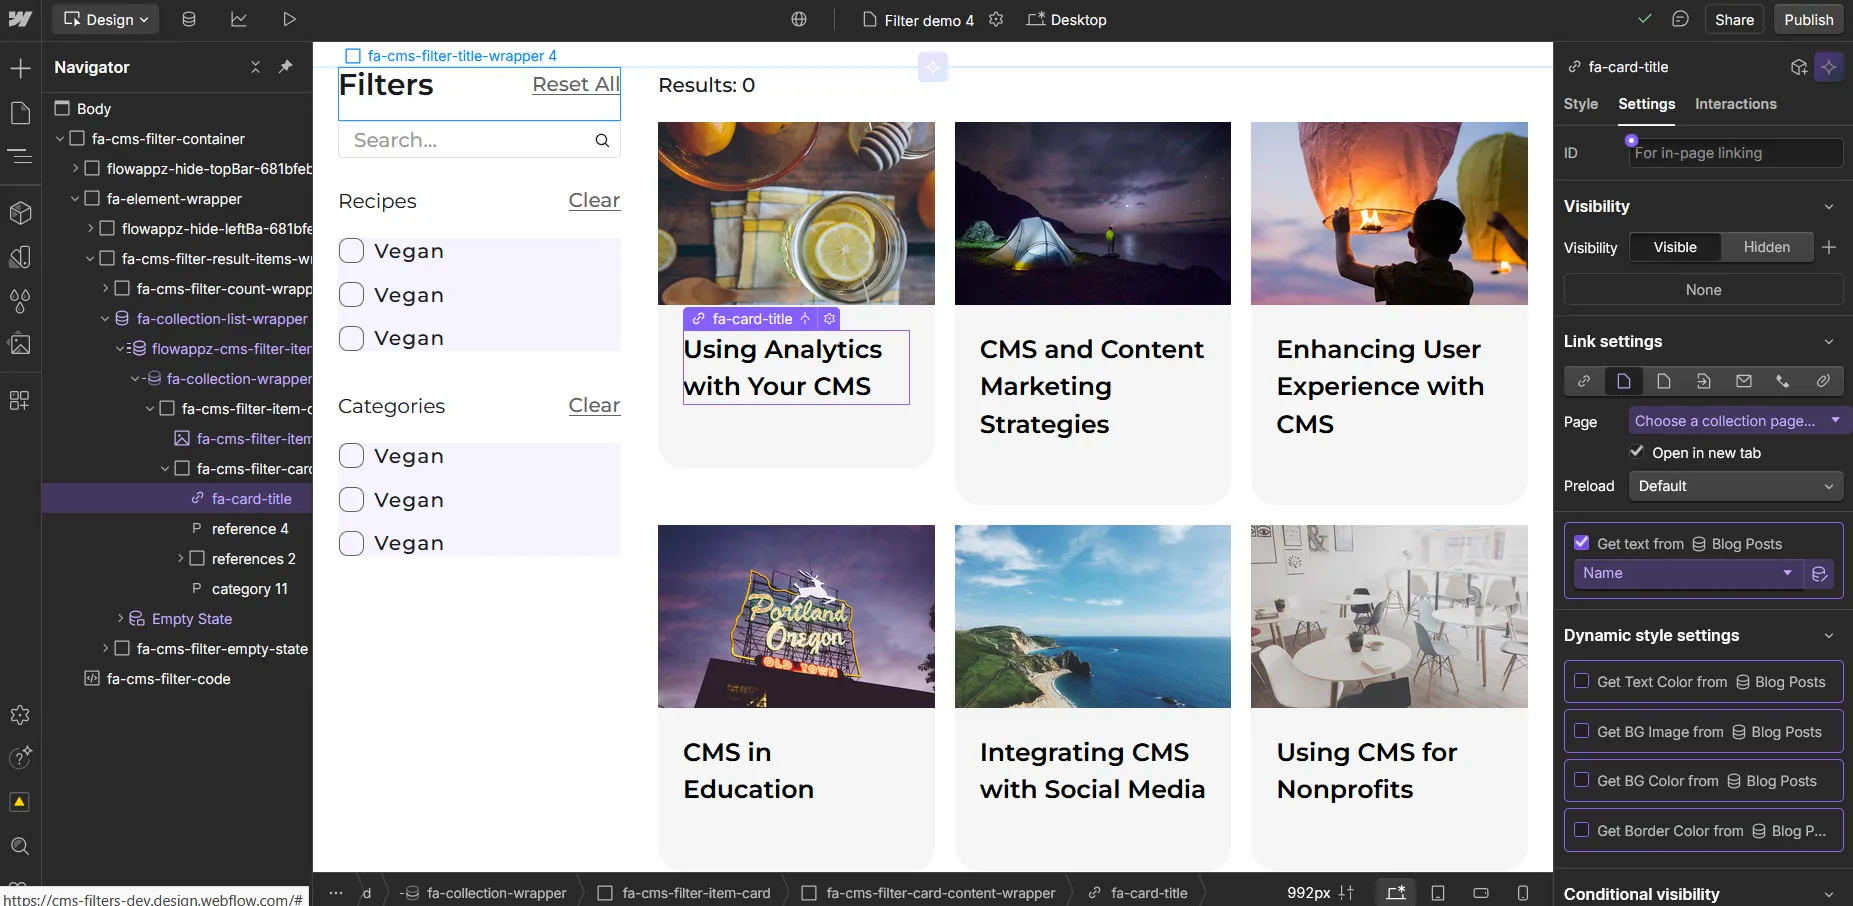
Task: Click the Preview play icon
Action: point(289,19)
